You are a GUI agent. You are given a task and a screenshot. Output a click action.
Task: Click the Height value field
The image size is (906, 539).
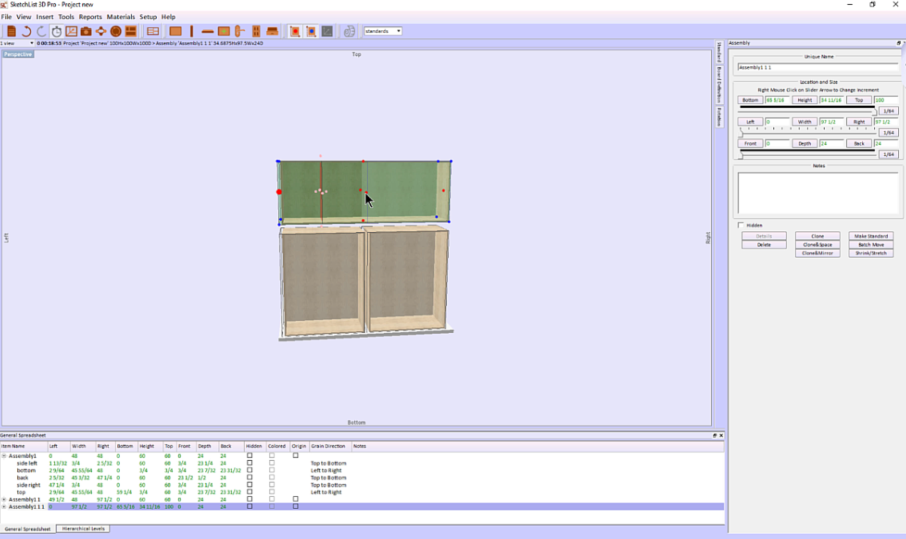[x=831, y=100]
